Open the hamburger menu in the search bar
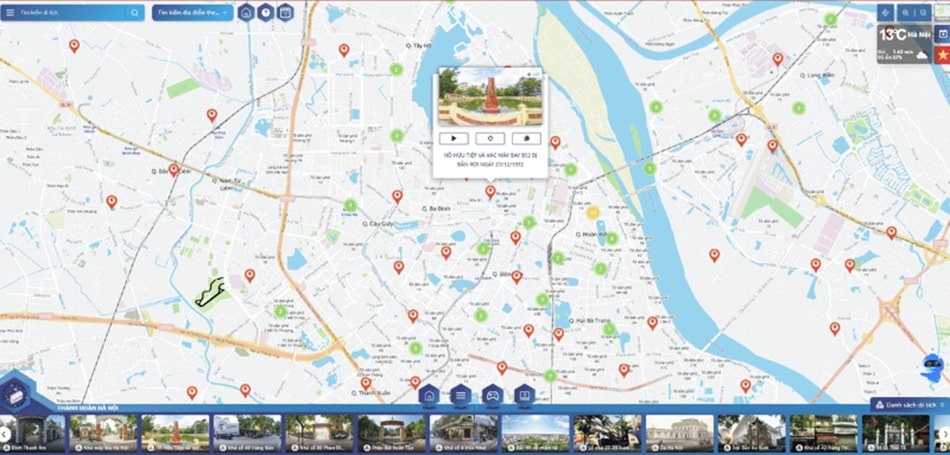The height and width of the screenshot is (455, 950). tap(10, 13)
